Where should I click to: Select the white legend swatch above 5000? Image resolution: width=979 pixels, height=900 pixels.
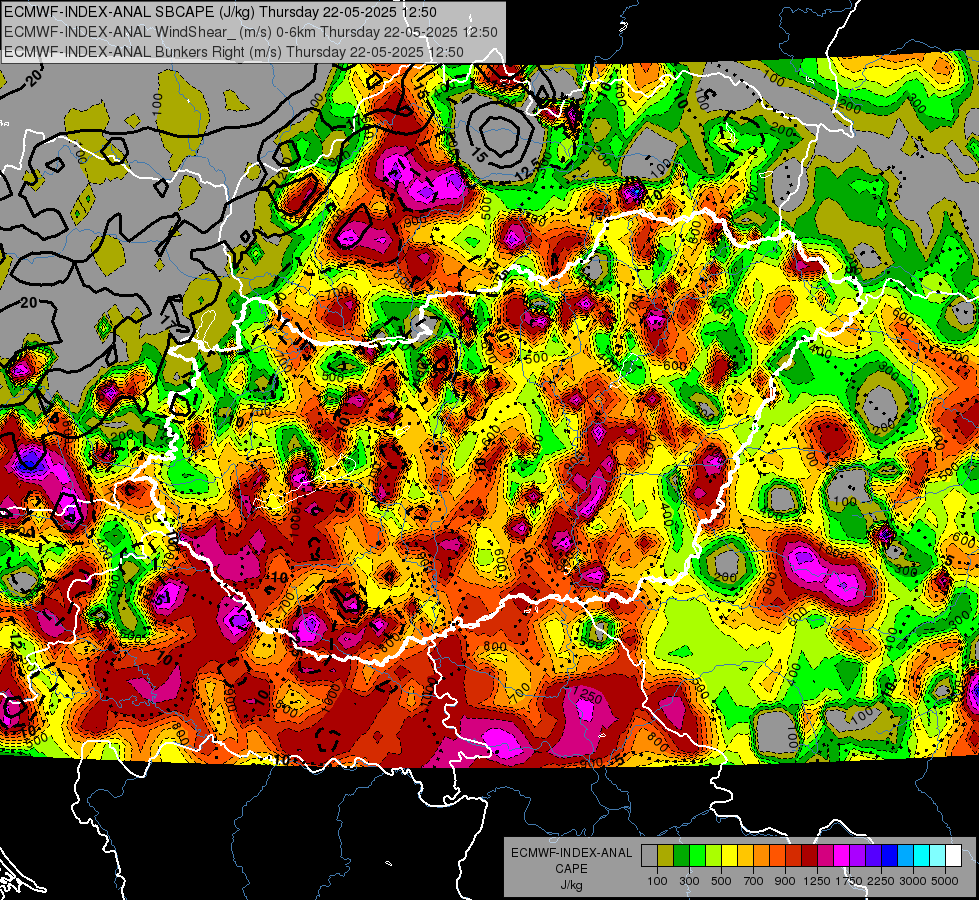point(953,856)
